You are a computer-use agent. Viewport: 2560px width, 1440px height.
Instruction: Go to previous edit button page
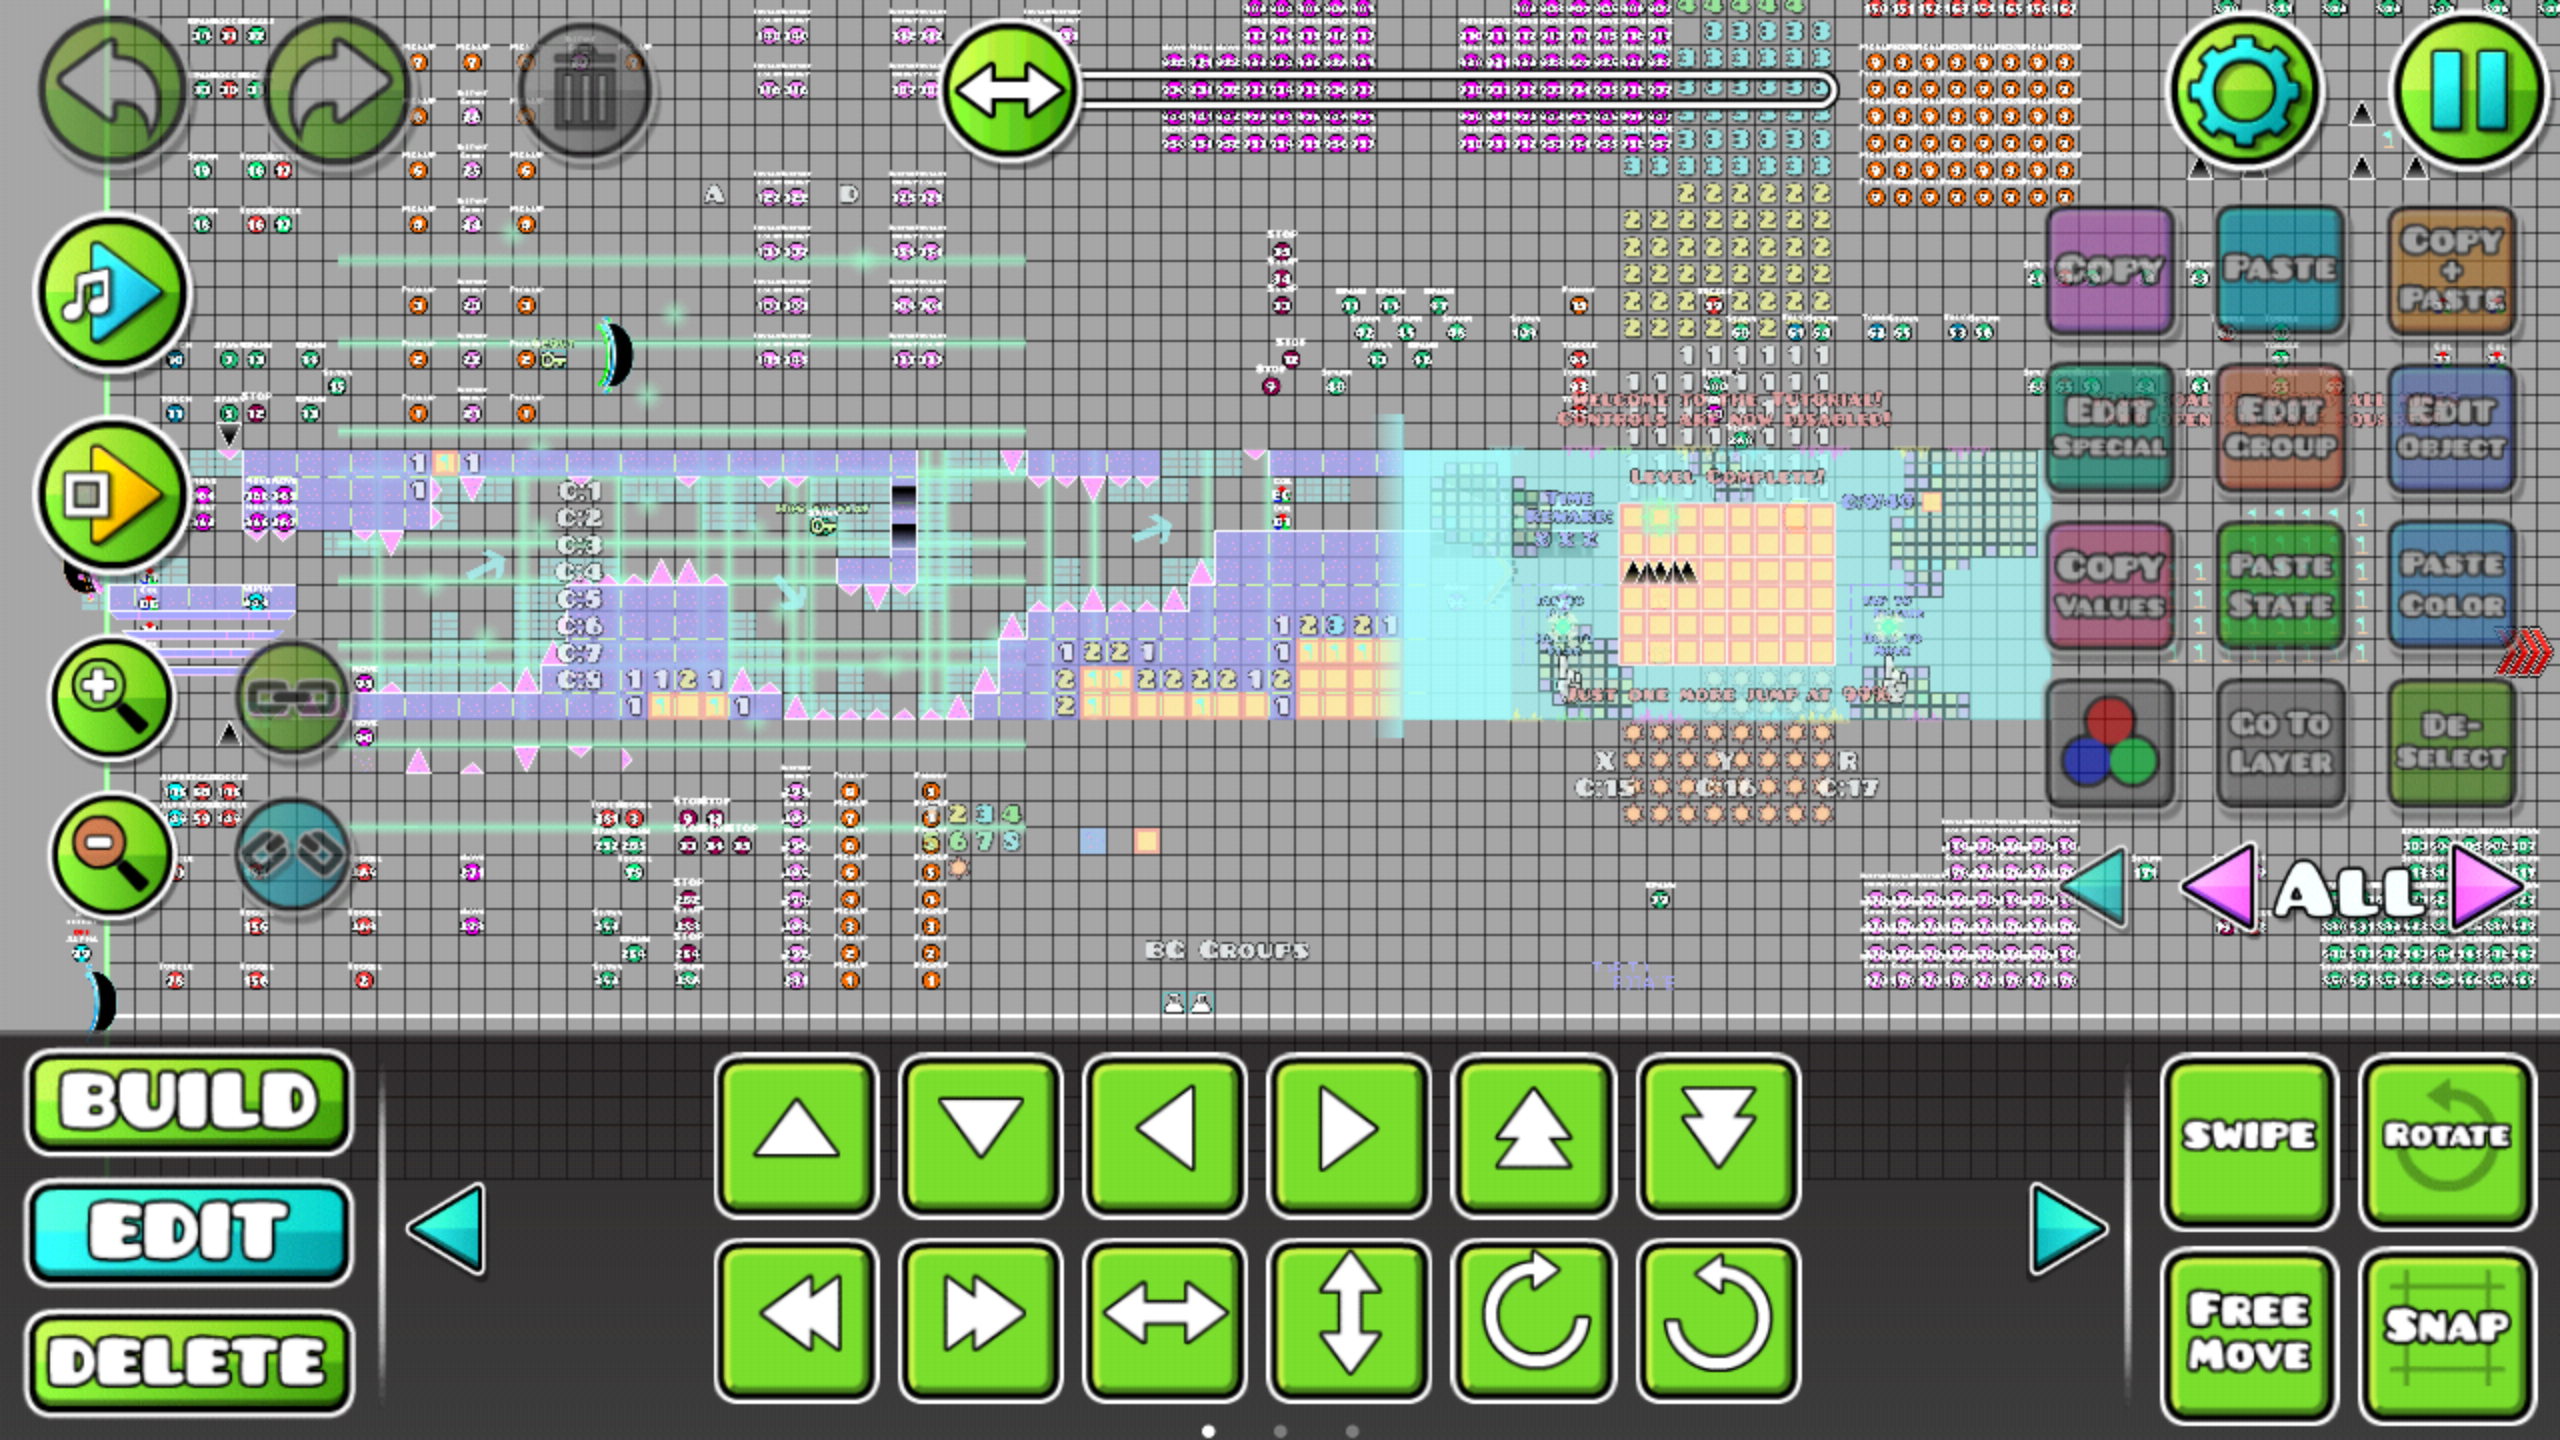coord(447,1230)
